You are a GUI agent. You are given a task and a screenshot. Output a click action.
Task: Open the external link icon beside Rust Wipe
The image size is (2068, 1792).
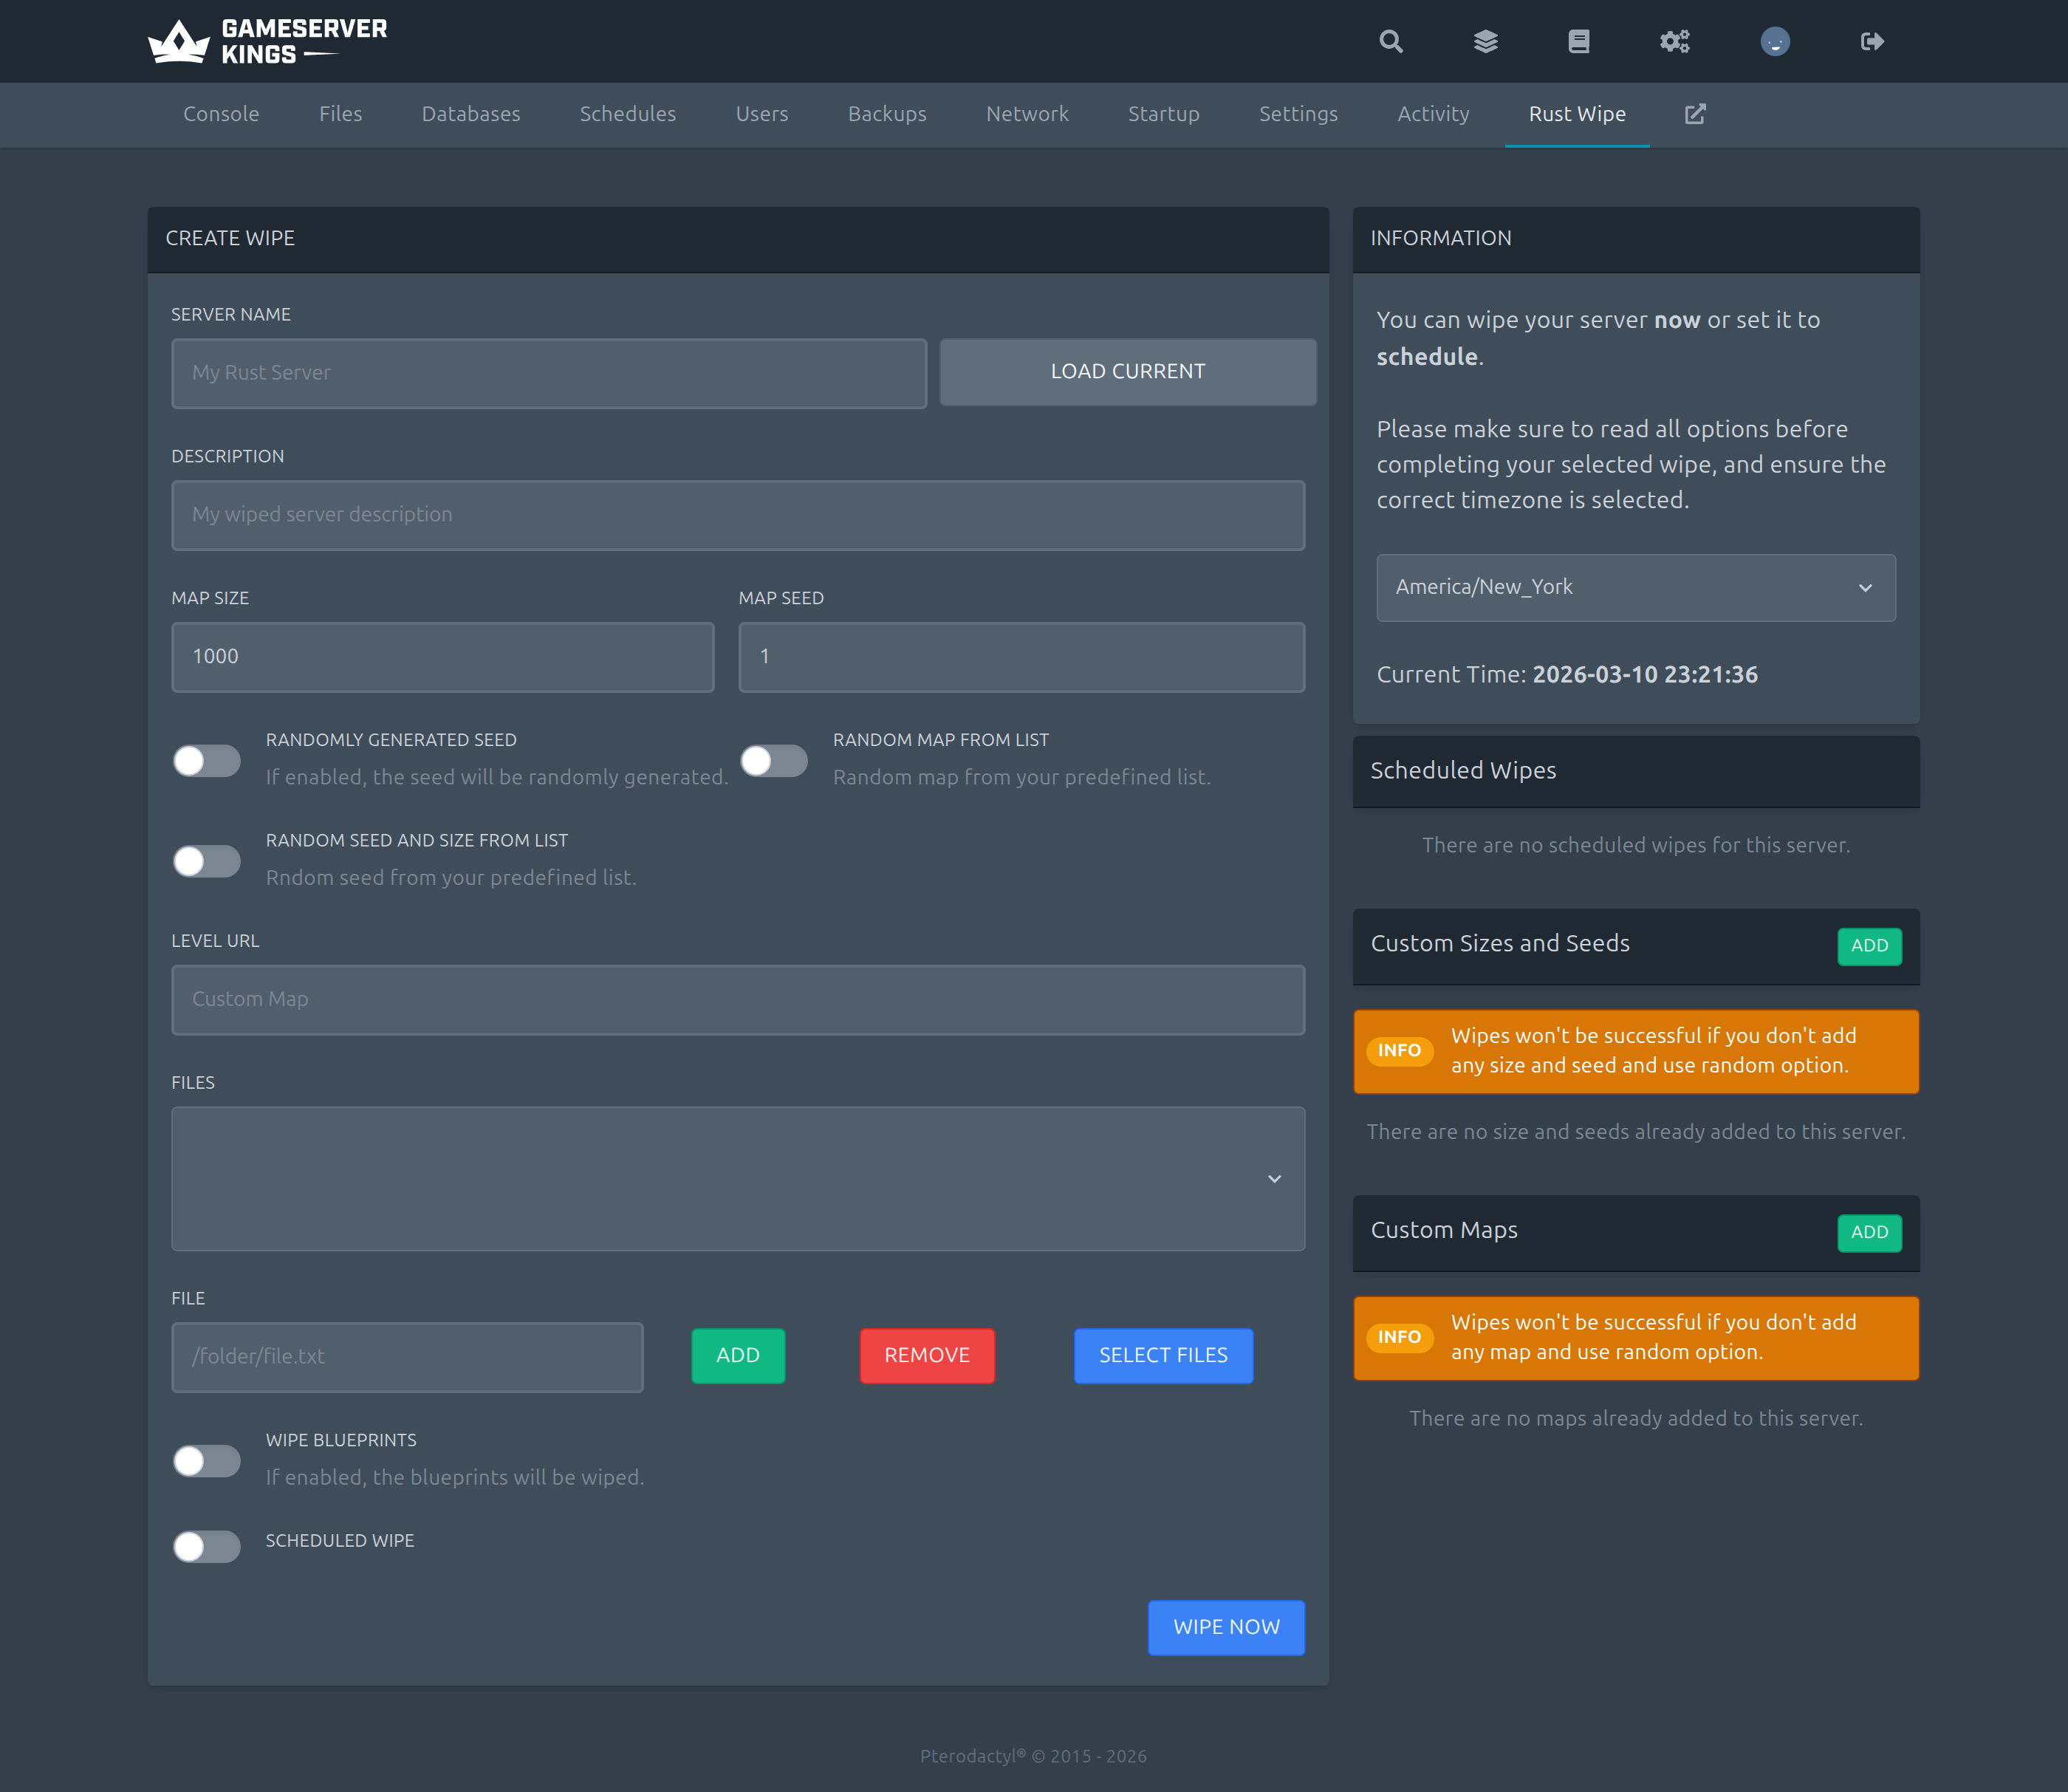coord(1695,114)
